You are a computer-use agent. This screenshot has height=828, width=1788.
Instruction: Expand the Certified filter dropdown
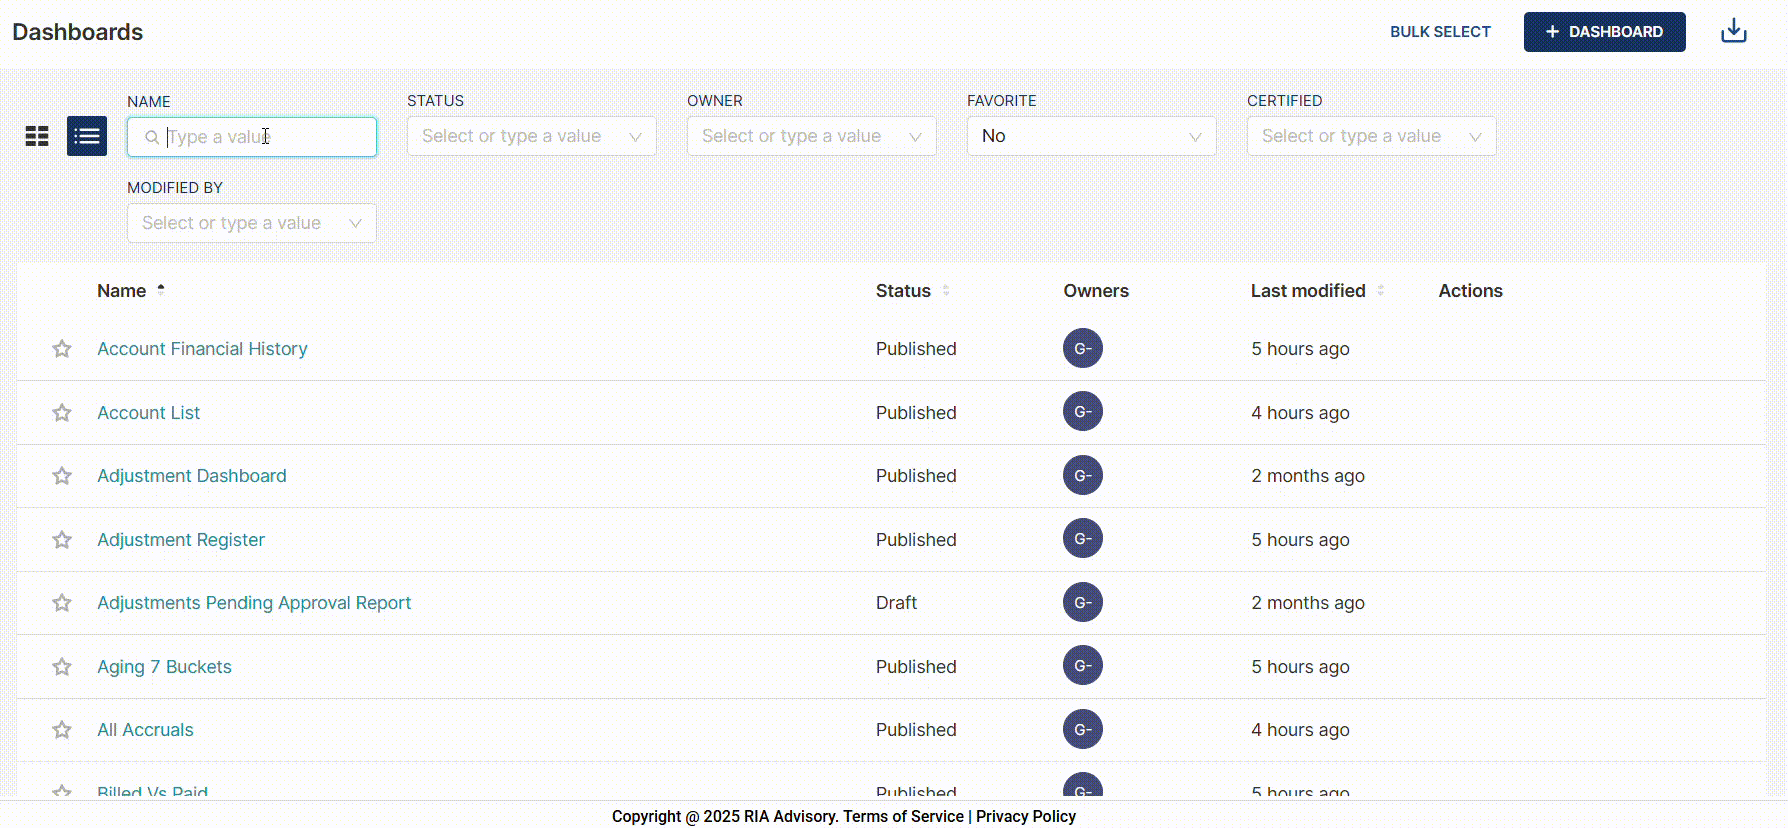click(1371, 136)
